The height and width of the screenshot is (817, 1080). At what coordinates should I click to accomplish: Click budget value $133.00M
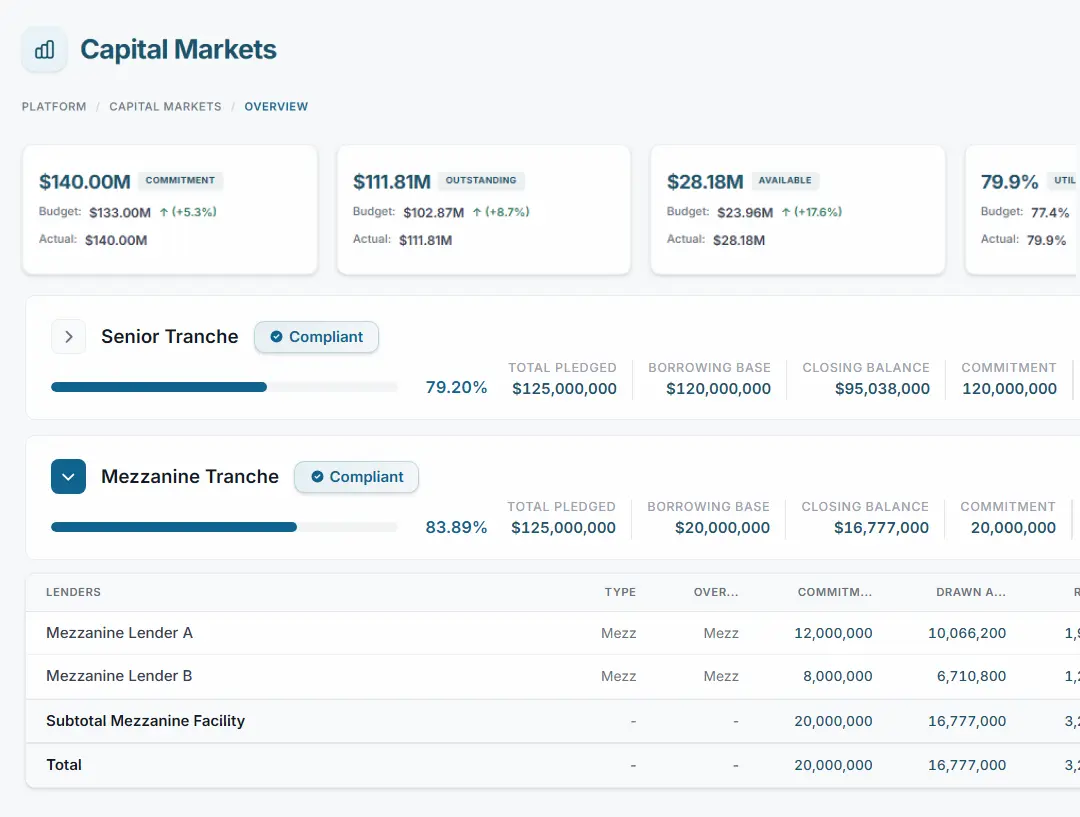click(x=120, y=213)
